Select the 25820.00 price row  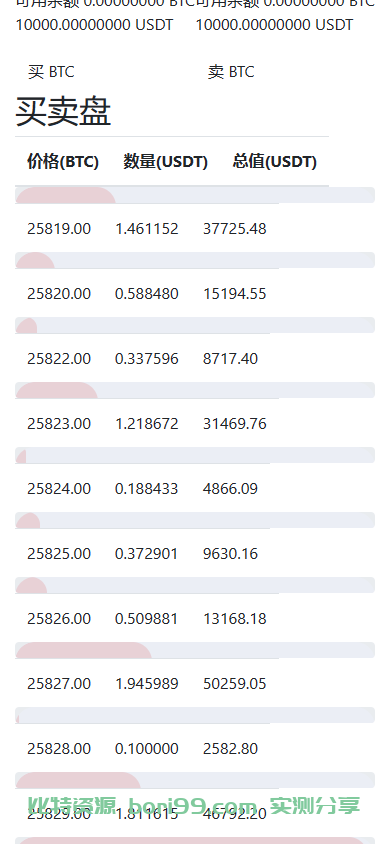[147, 294]
